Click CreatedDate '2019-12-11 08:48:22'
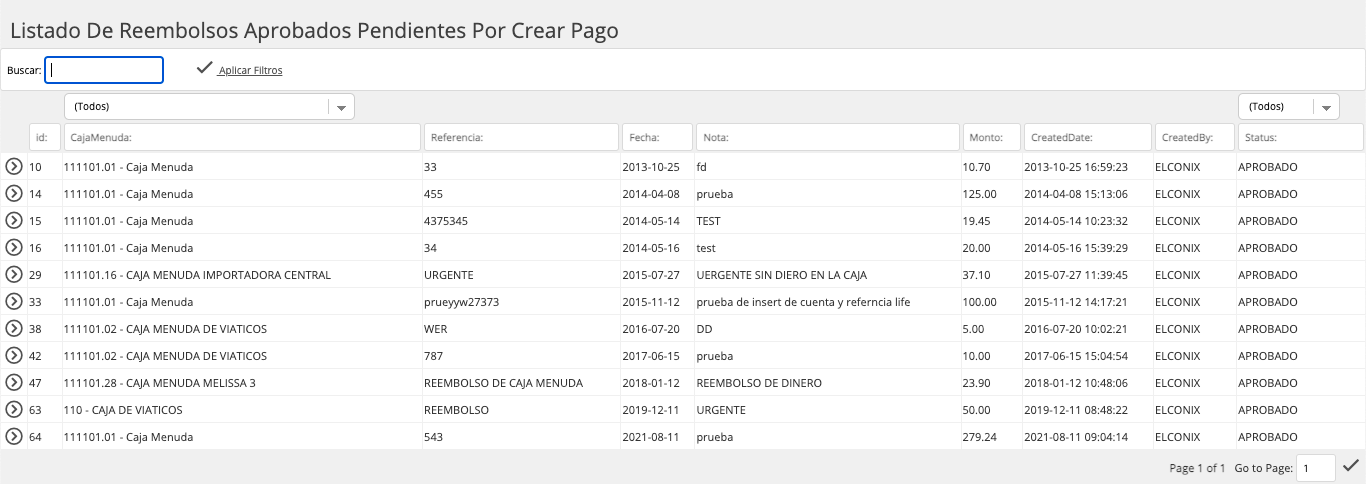The image size is (1366, 484). (x=1076, y=410)
